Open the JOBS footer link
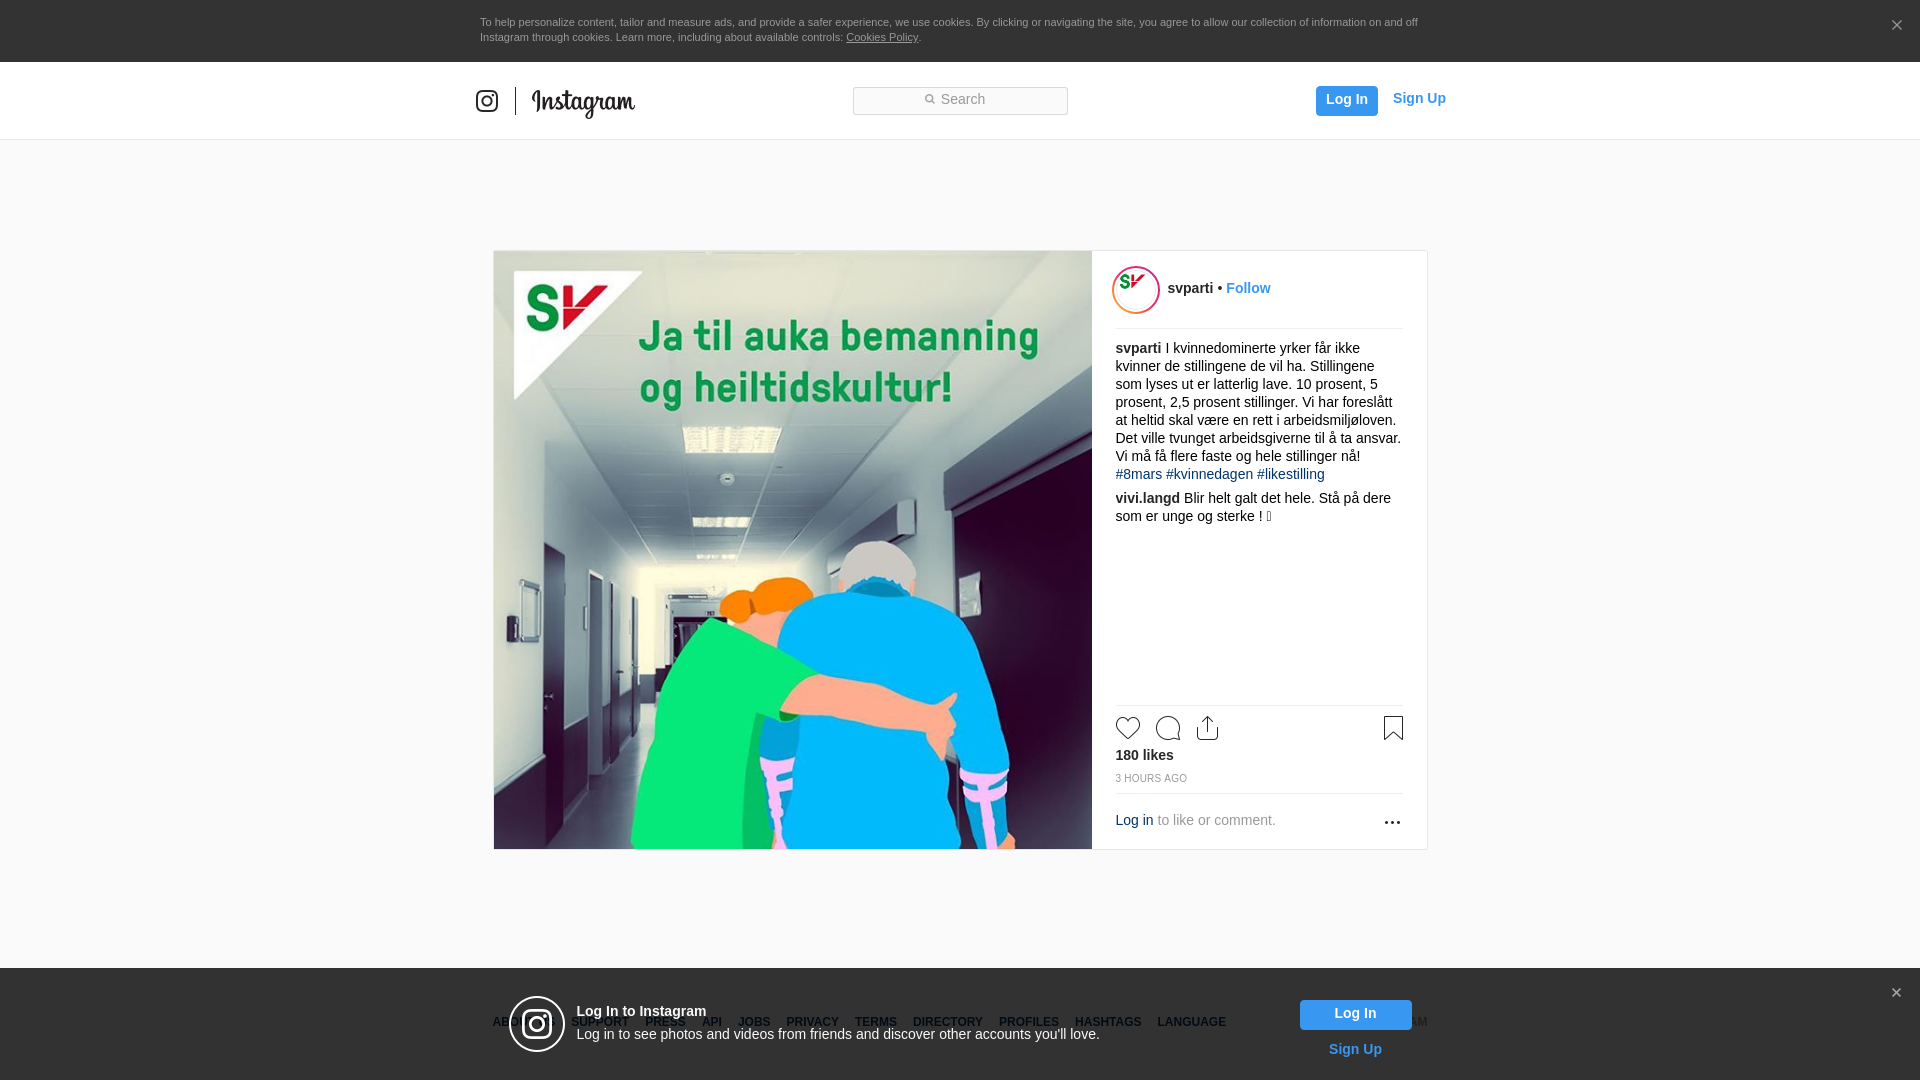This screenshot has width=1920, height=1080. (x=754, y=1022)
